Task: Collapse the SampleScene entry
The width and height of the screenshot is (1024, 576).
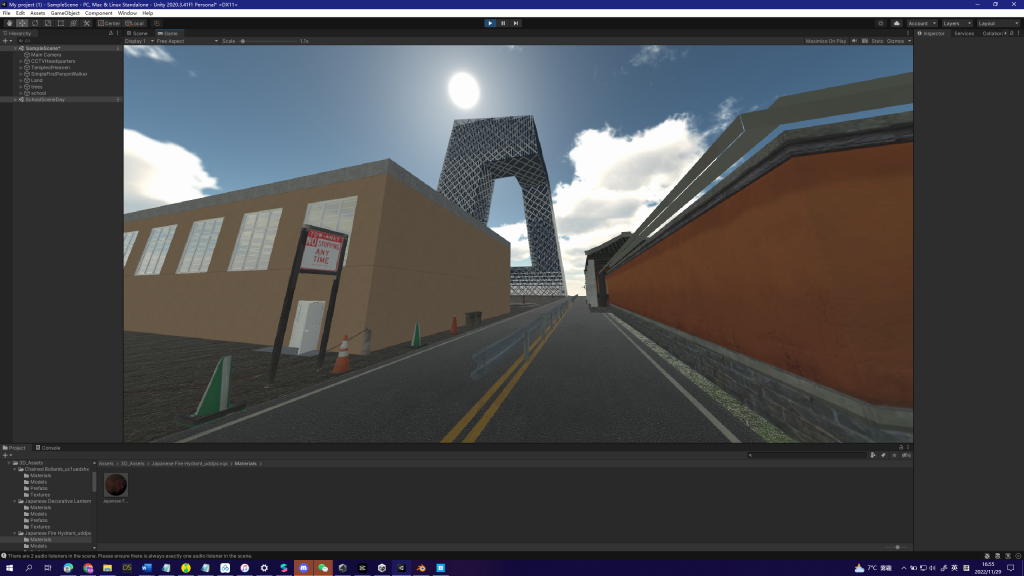Action: pos(16,48)
